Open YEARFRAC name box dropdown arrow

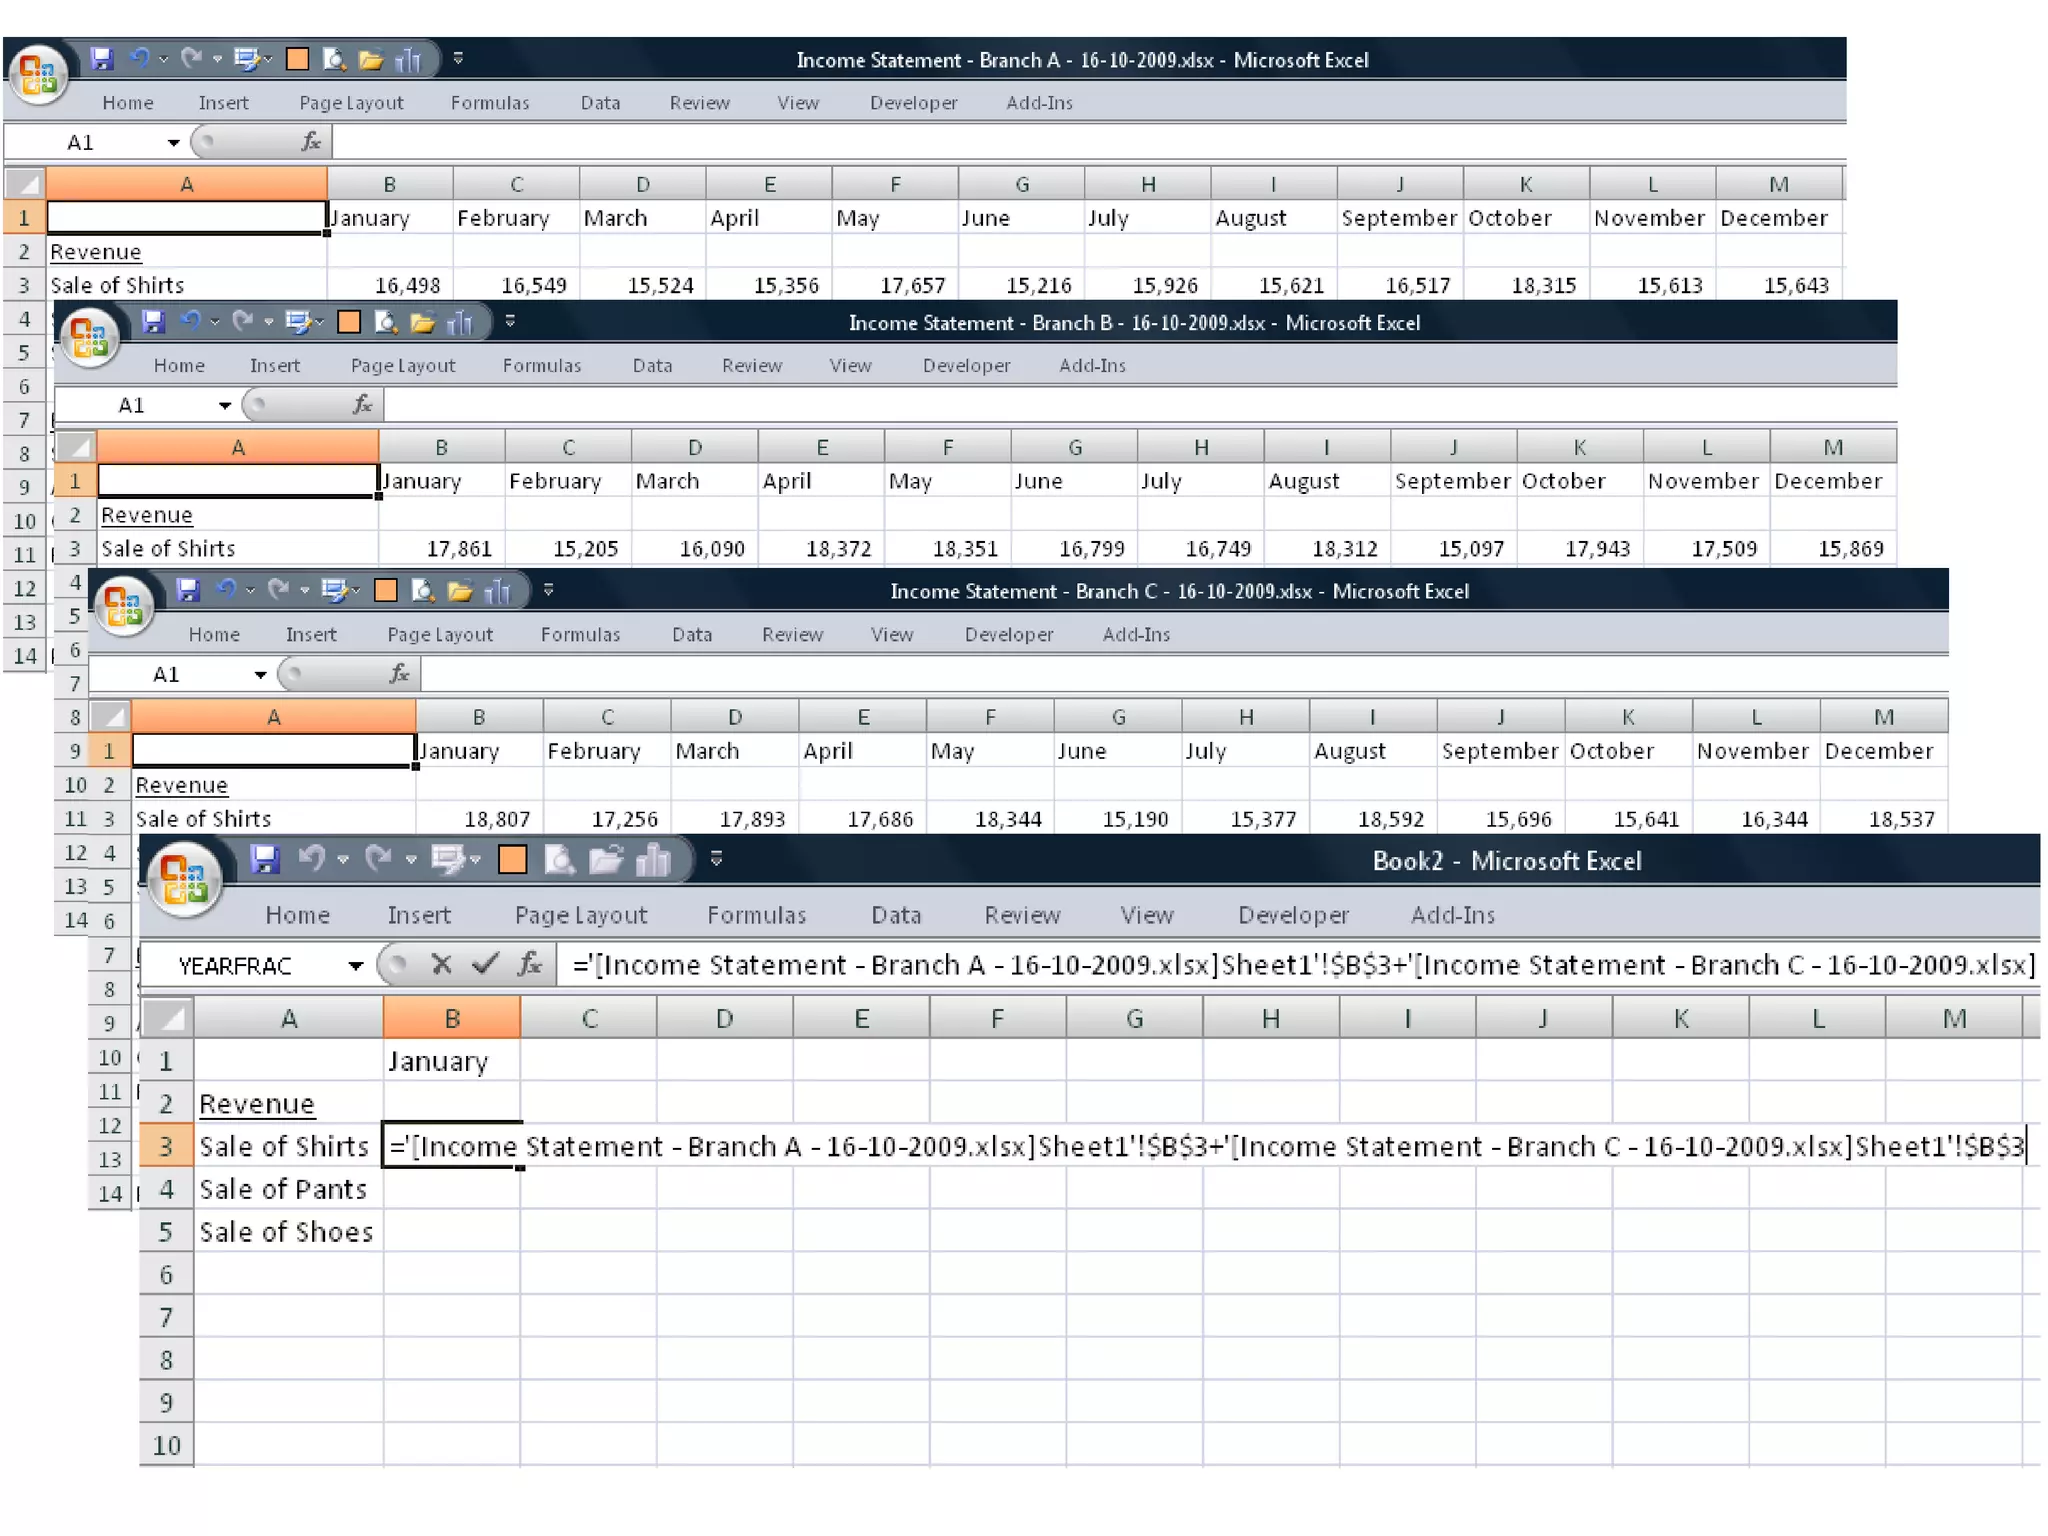point(355,966)
